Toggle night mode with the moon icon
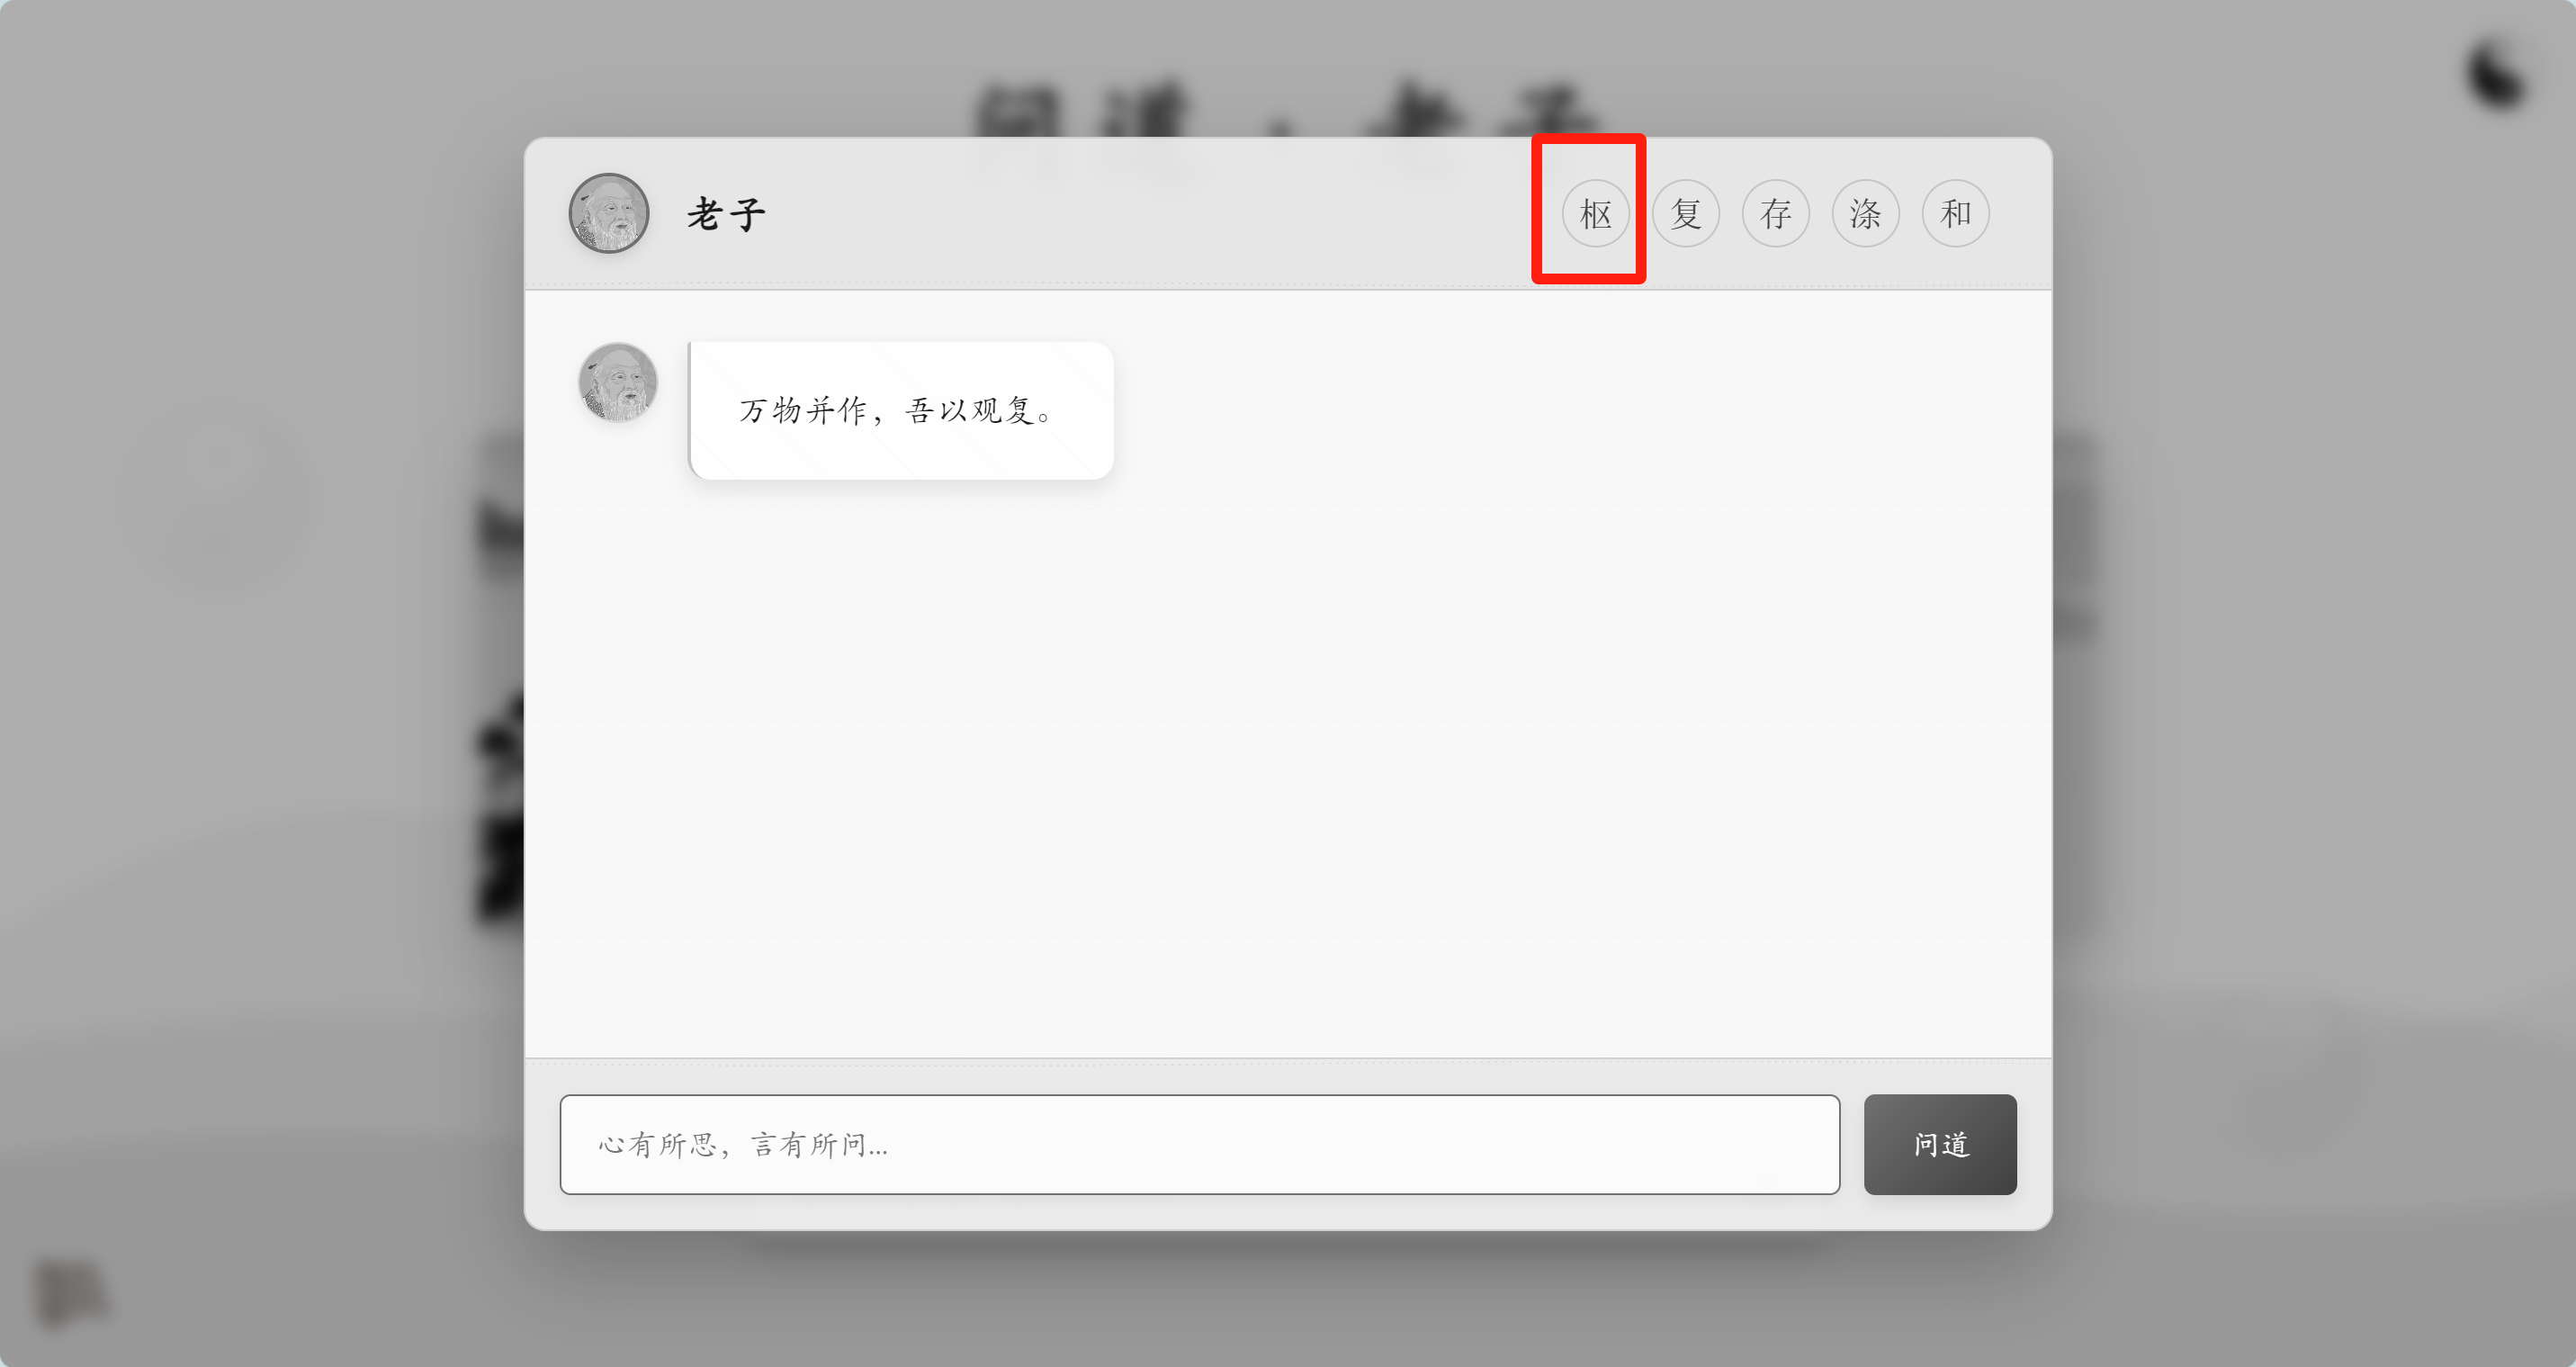The image size is (2576, 1367). coord(2496,75)
